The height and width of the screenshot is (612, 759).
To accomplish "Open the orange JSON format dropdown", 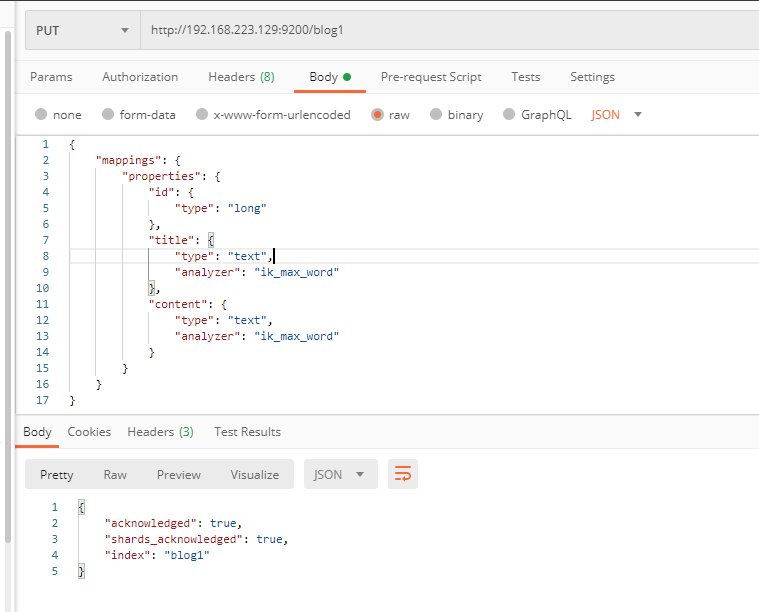I will click(616, 115).
